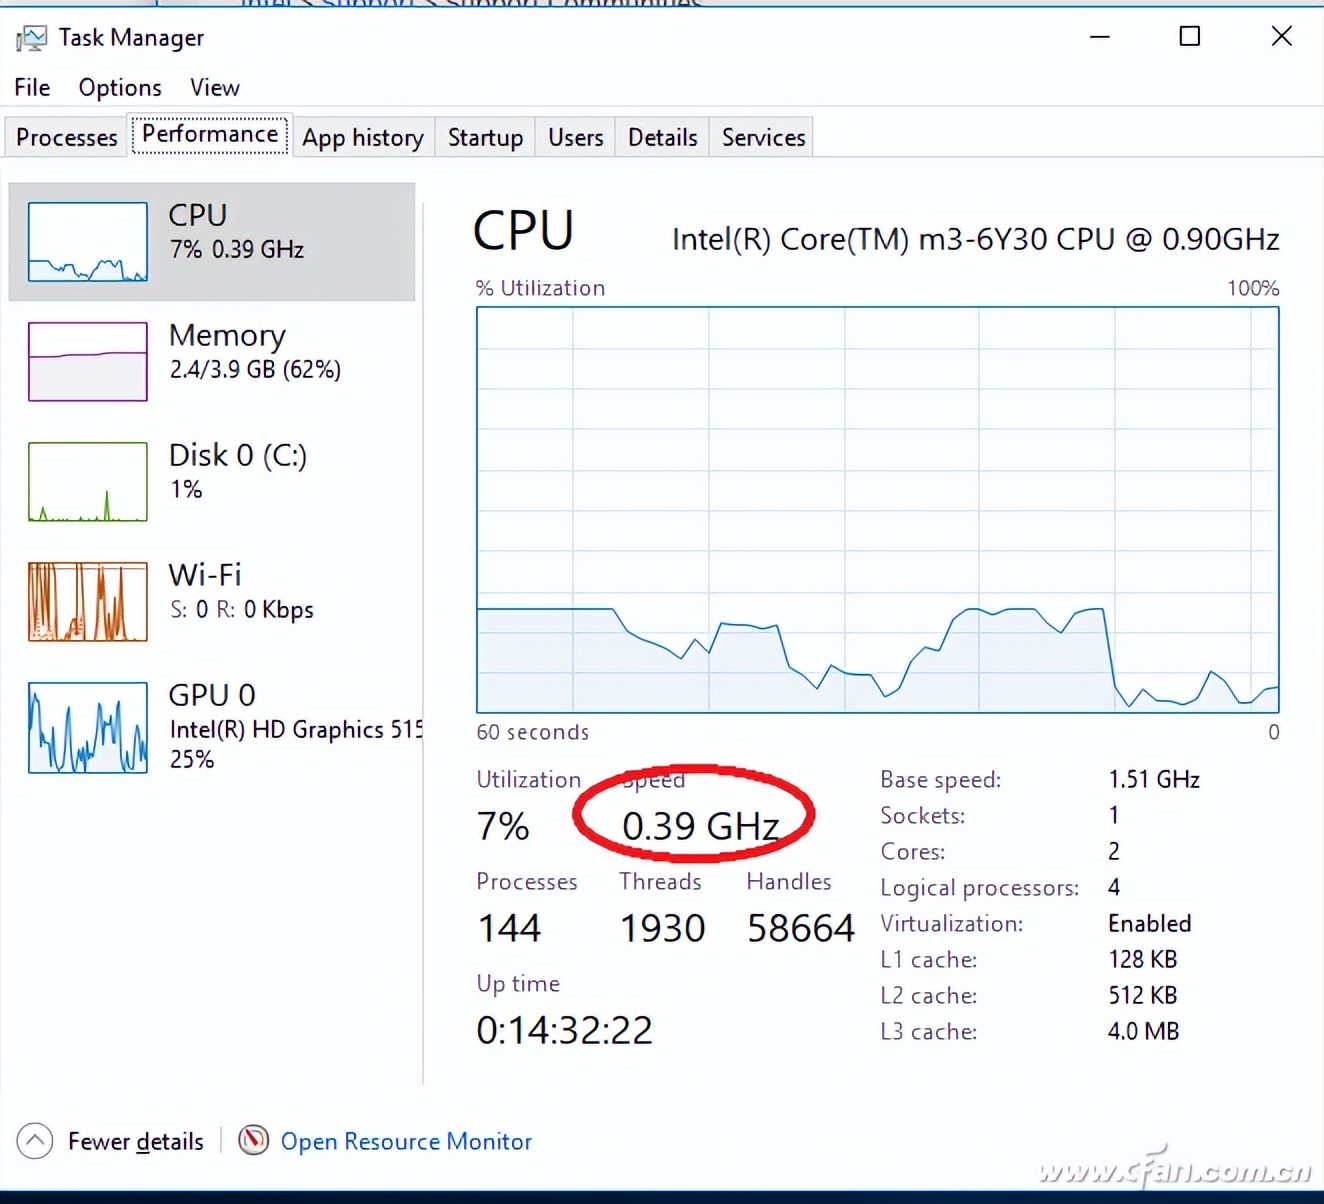
Task: Click the base speed value 1.51 GHz
Action: coord(1154,779)
